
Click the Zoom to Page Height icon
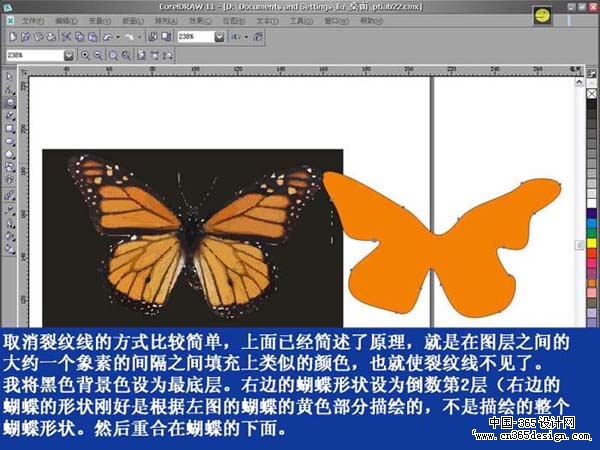pos(168,55)
